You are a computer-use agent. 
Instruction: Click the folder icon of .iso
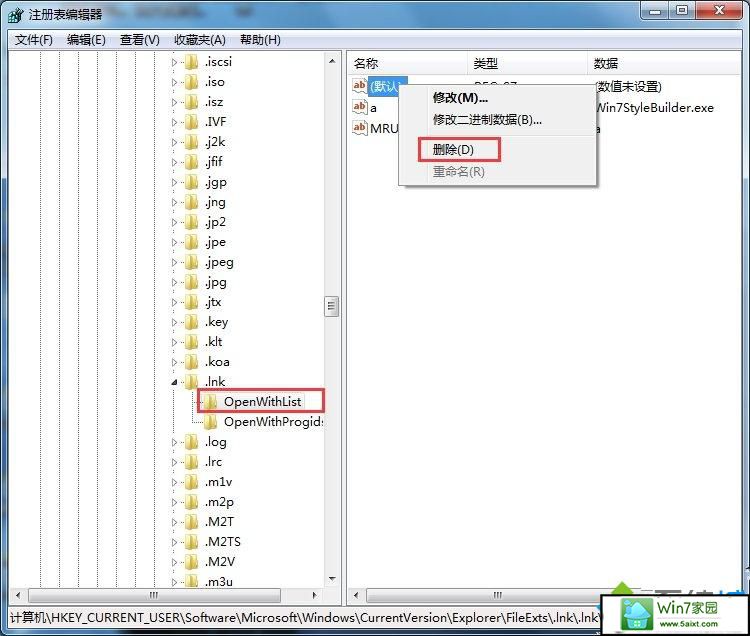point(192,82)
